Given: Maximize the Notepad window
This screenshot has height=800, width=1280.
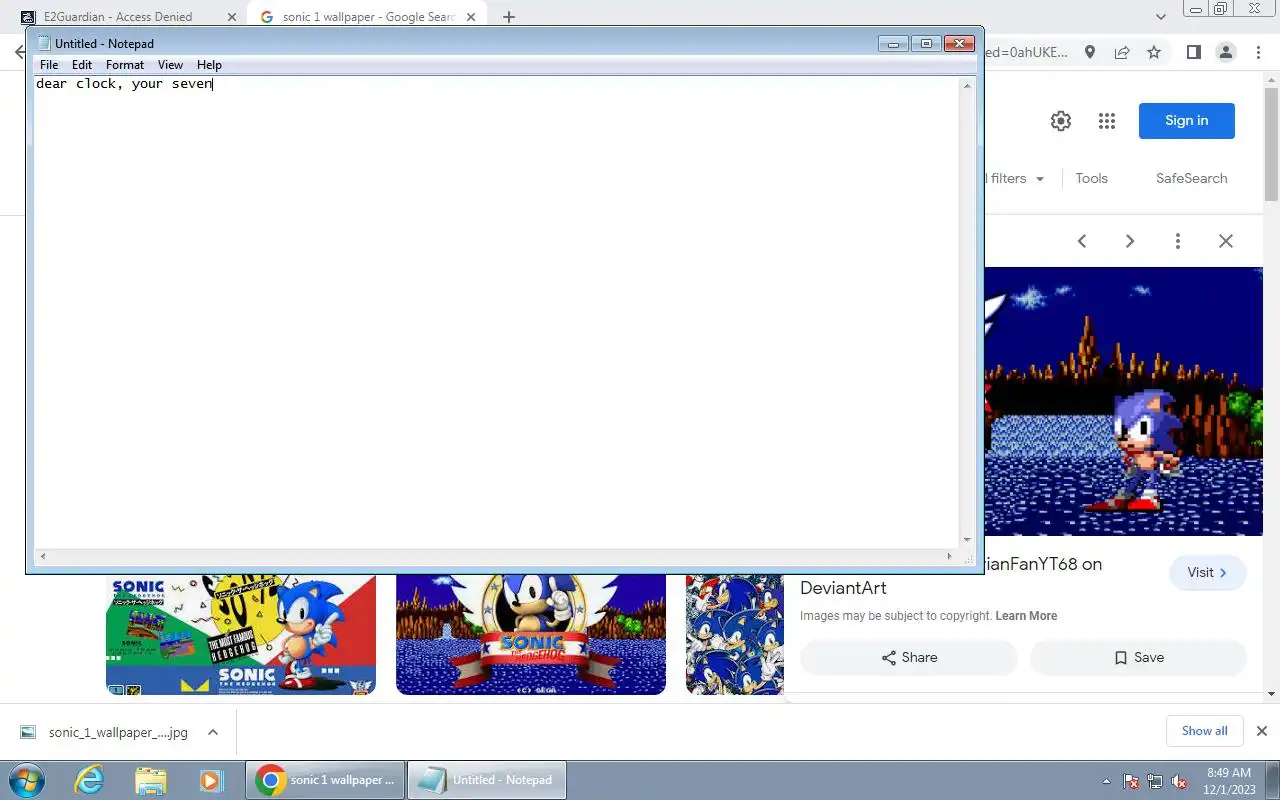Looking at the screenshot, I should (926, 43).
